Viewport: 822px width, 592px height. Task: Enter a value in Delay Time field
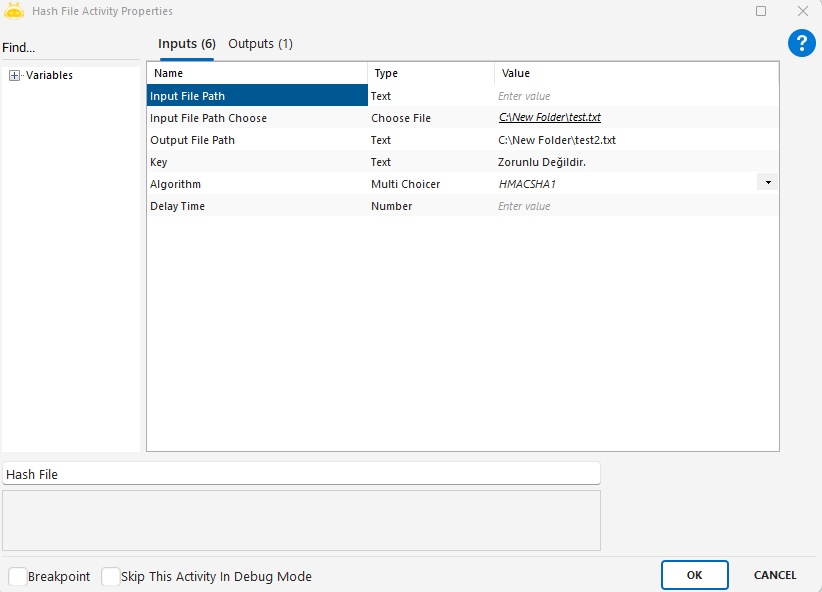pyautogui.click(x=635, y=206)
